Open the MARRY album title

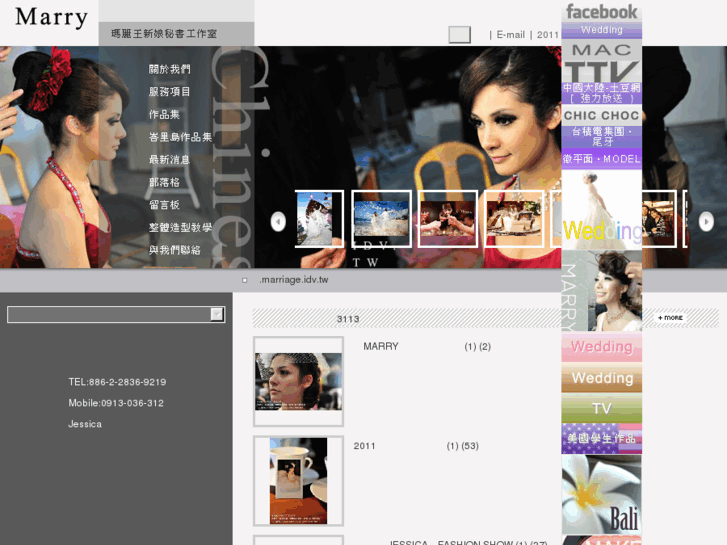(x=381, y=346)
